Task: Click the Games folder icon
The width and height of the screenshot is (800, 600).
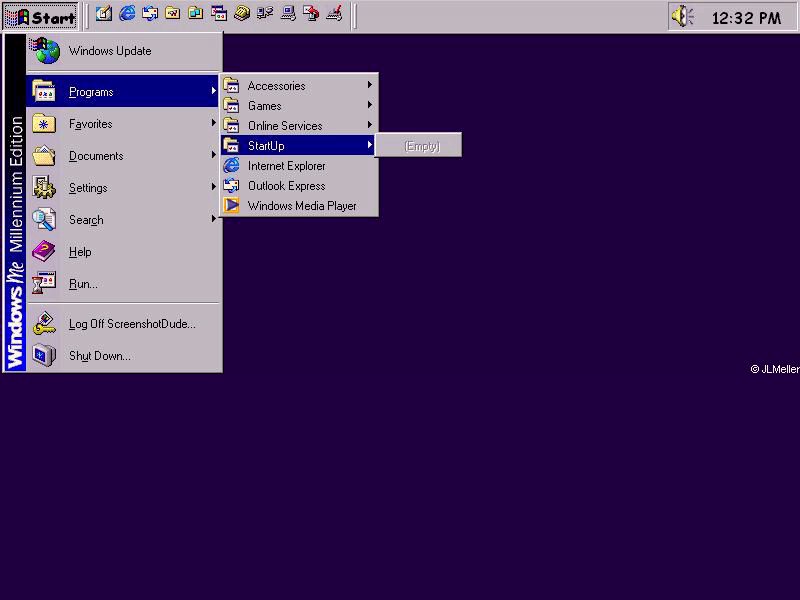Action: click(232, 105)
